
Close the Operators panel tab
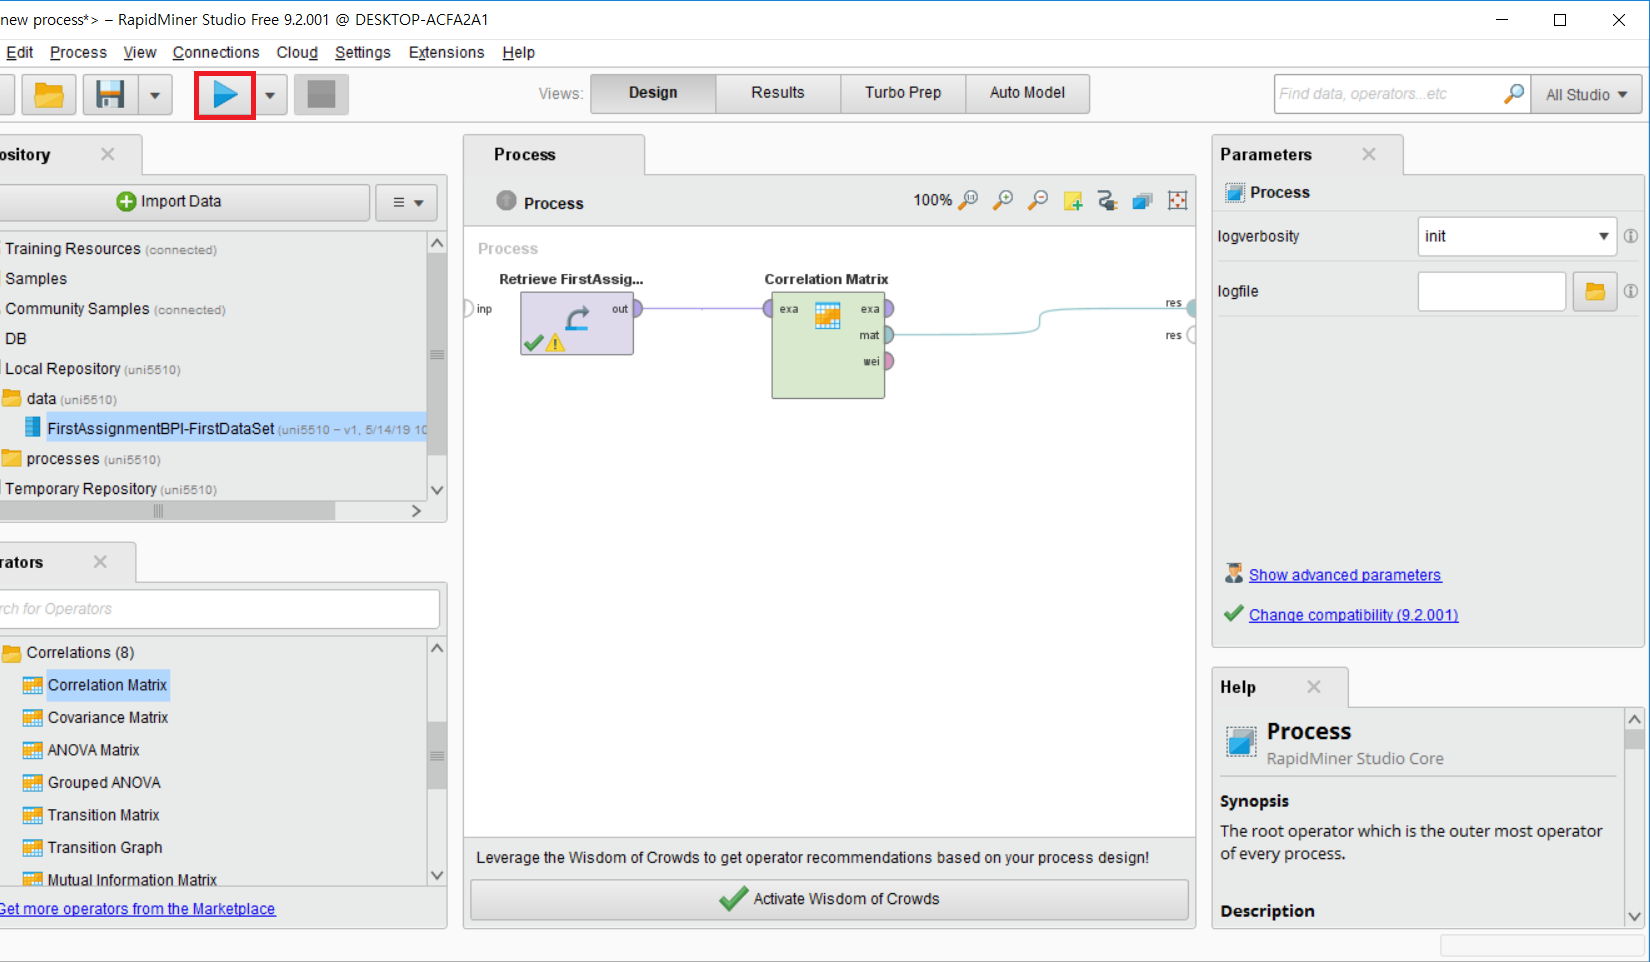click(100, 562)
